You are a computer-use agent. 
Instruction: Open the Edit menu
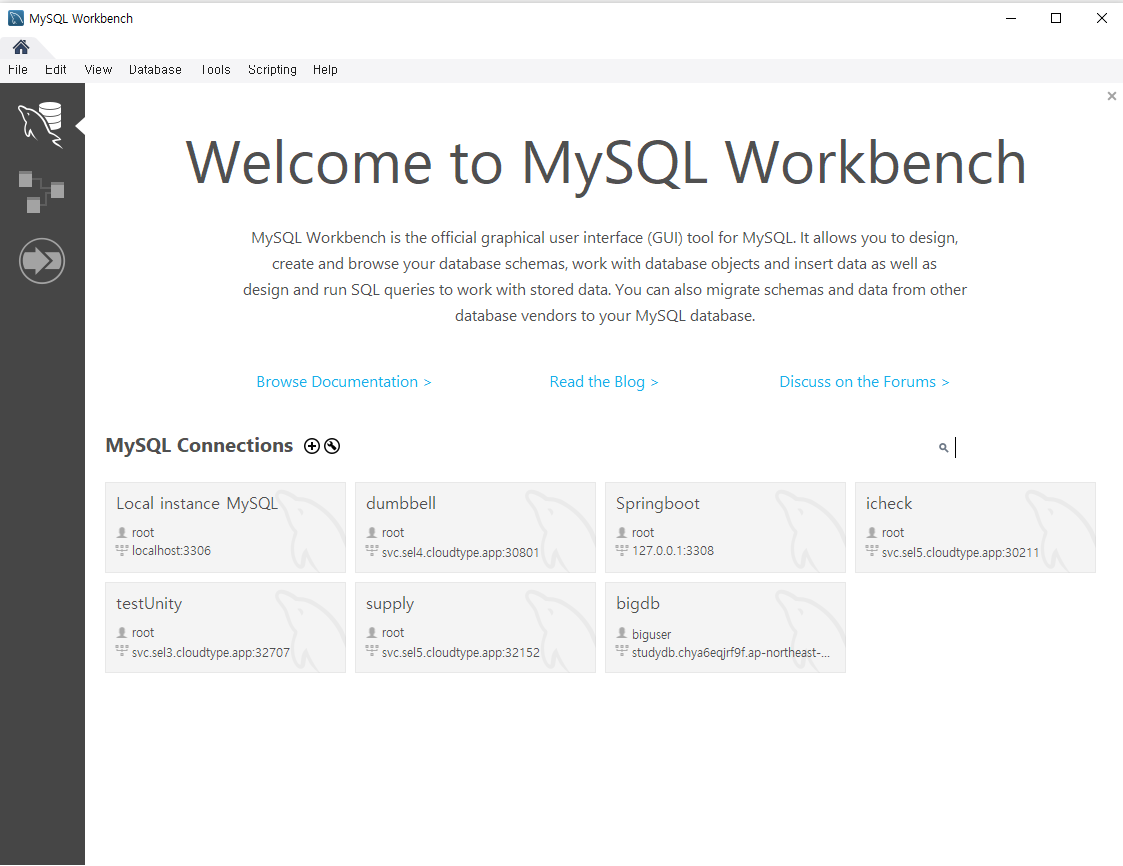[55, 69]
